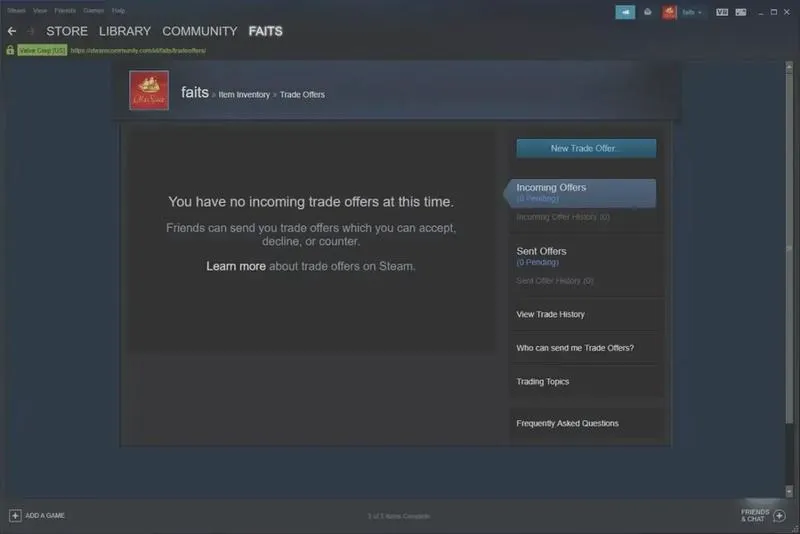Open Friends & Chat plus icon
Viewport: 800px width, 534px height.
point(779,516)
